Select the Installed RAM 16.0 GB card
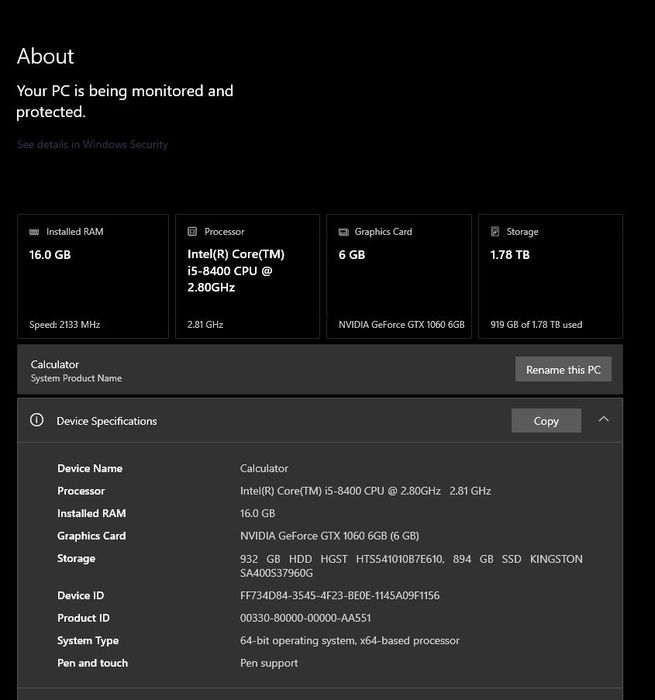The height and width of the screenshot is (700, 655). click(93, 276)
